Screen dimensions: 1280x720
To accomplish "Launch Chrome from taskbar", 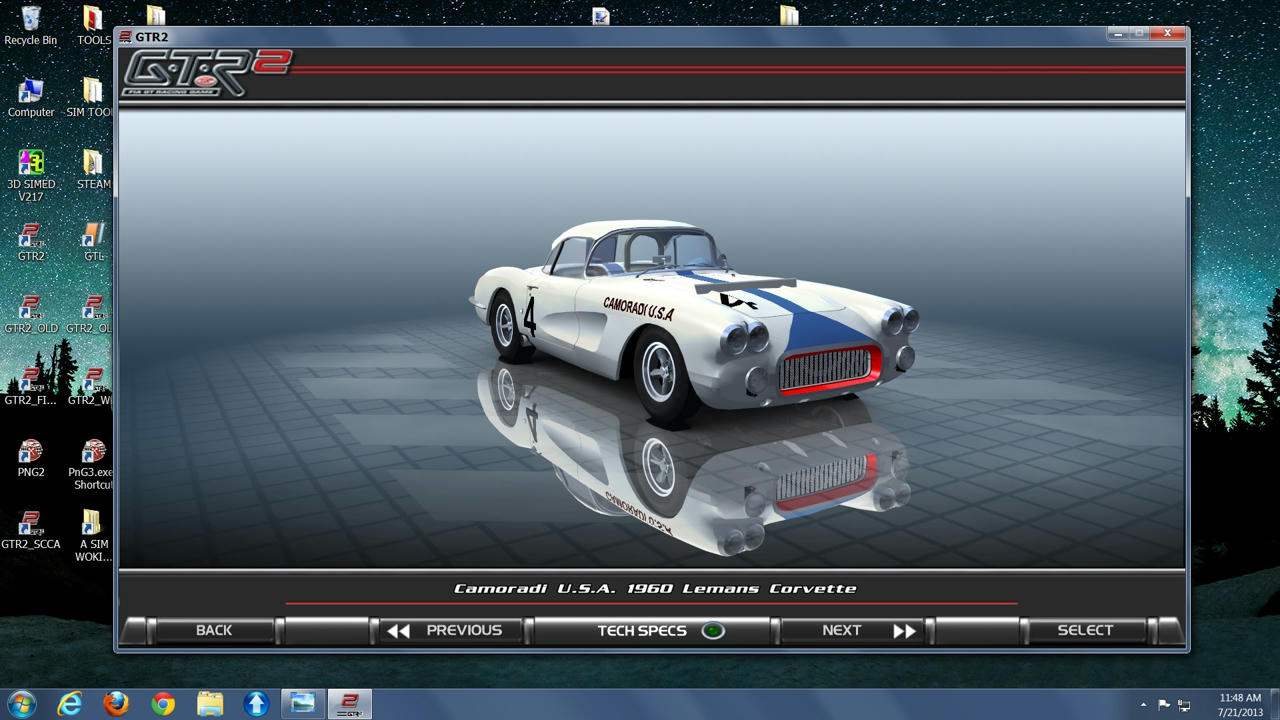I will coord(163,704).
